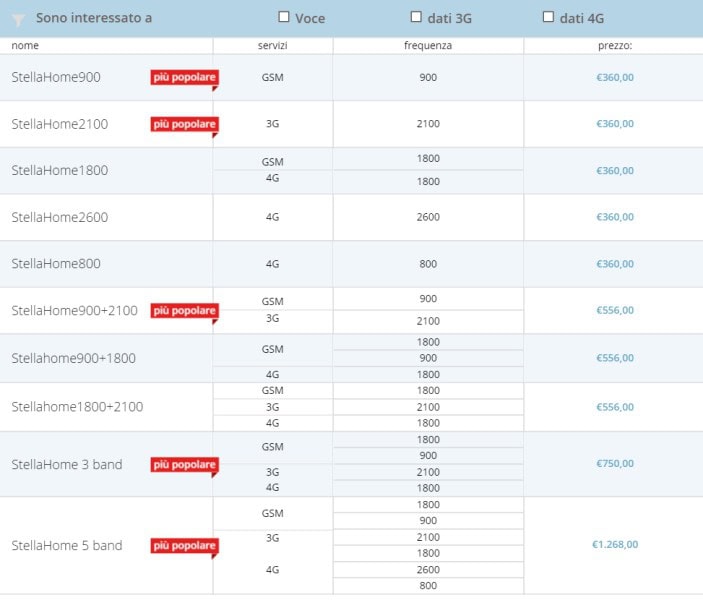Click the €750,00 price of StellaHome 3 band
Screen dimensions: 703x600
pyautogui.click(x=614, y=464)
